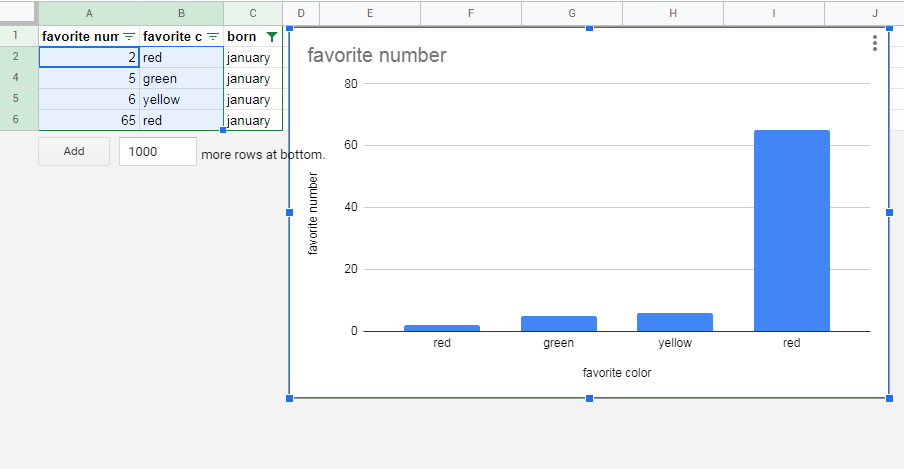
Task: Select the january cell in row 6
Action: pos(253,120)
